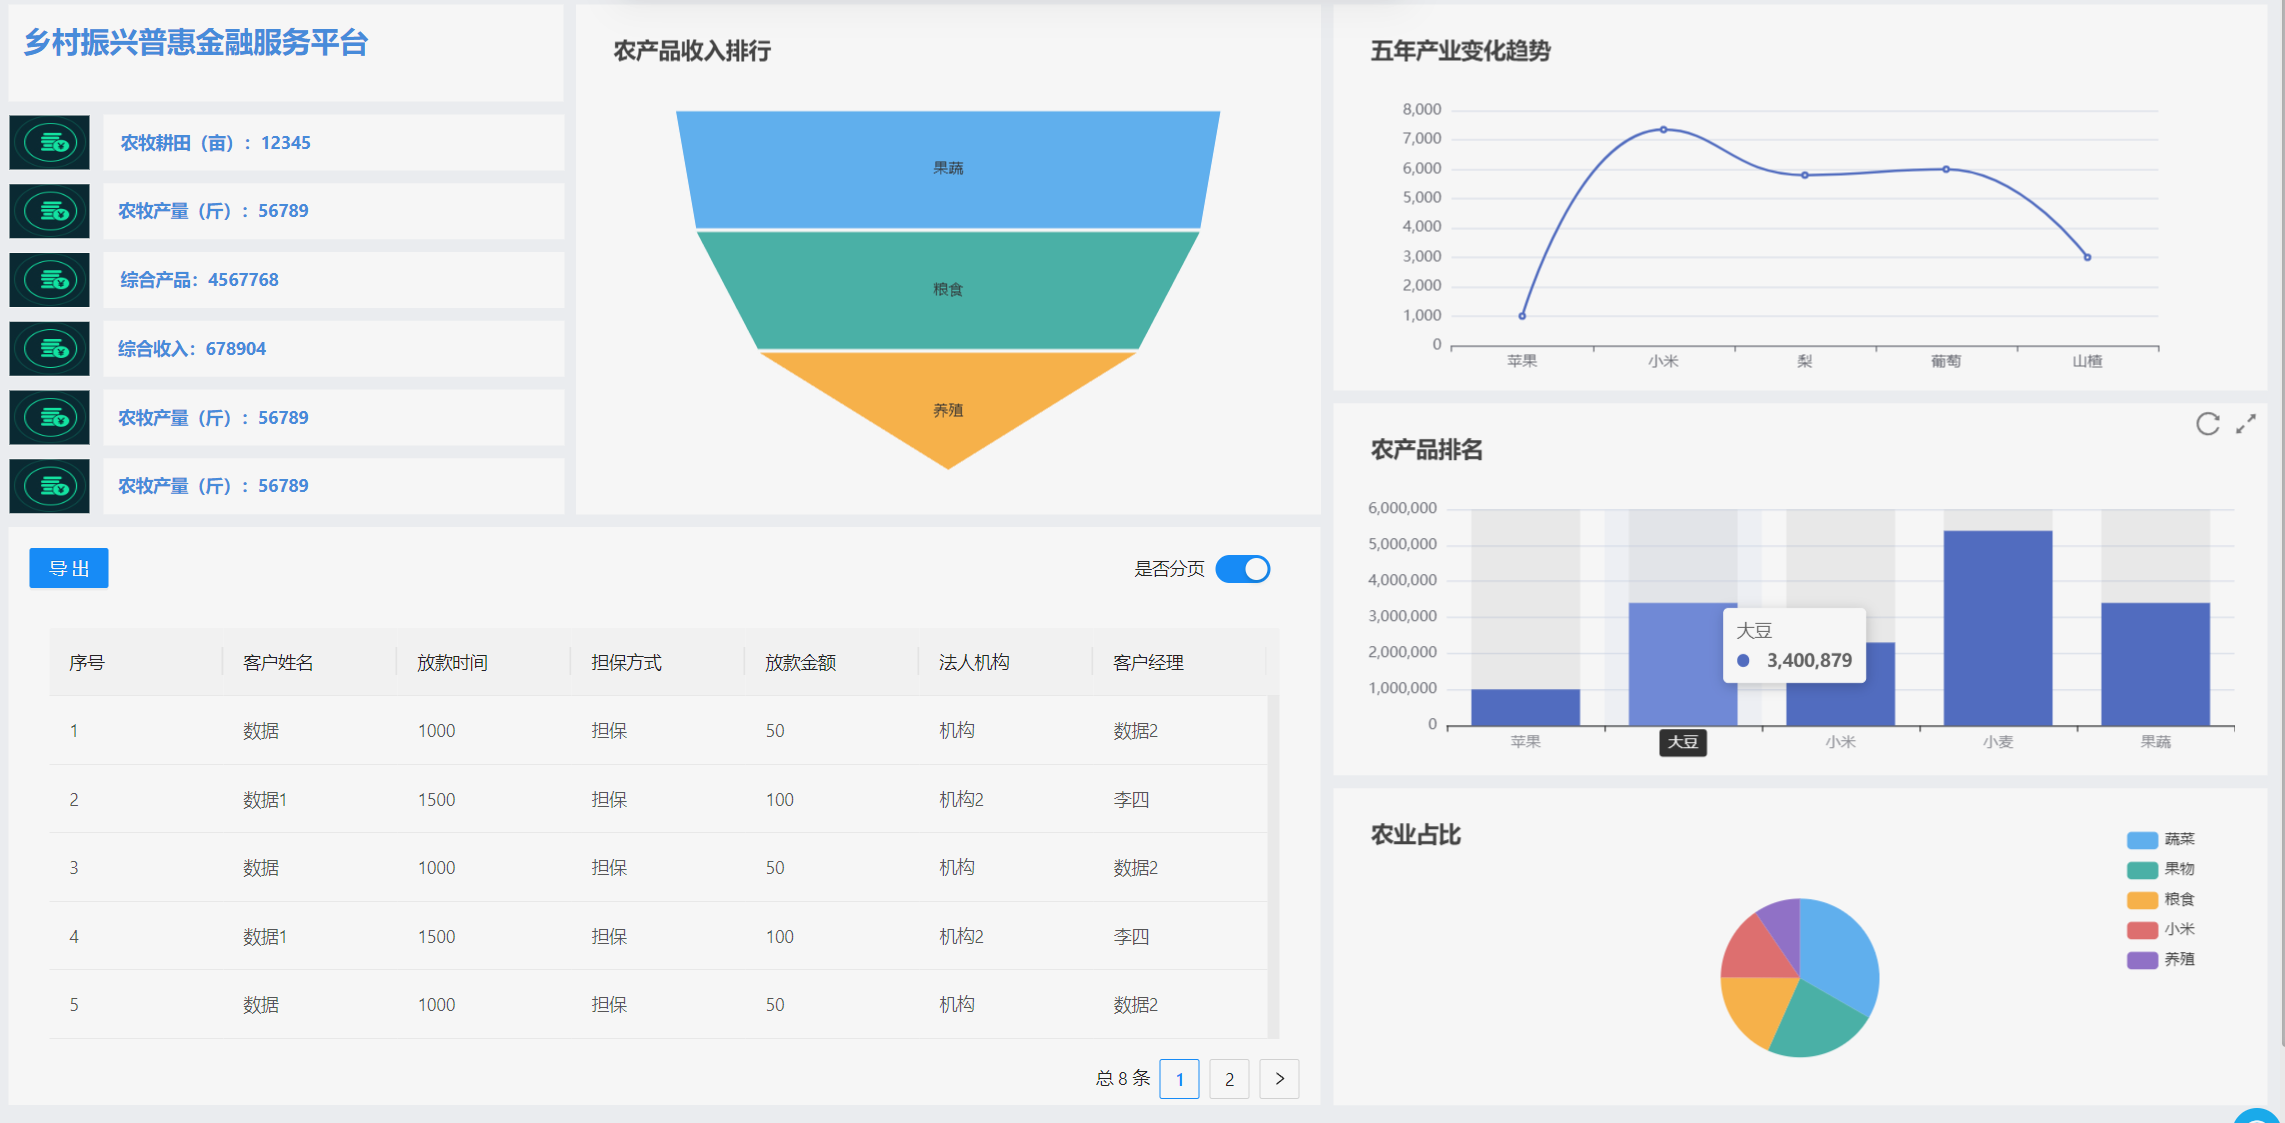Select pagination page 1
2285x1123 pixels.
click(1180, 1079)
